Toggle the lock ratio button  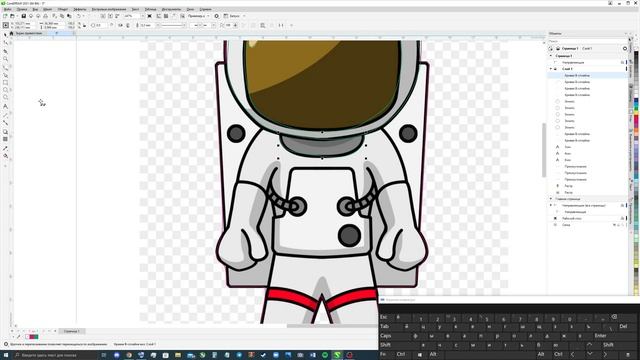point(84,25)
